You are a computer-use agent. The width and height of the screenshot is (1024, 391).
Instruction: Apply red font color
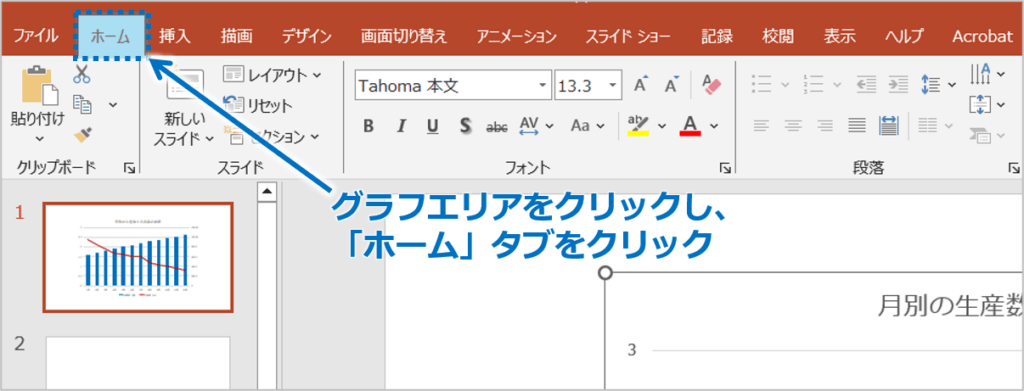click(690, 125)
